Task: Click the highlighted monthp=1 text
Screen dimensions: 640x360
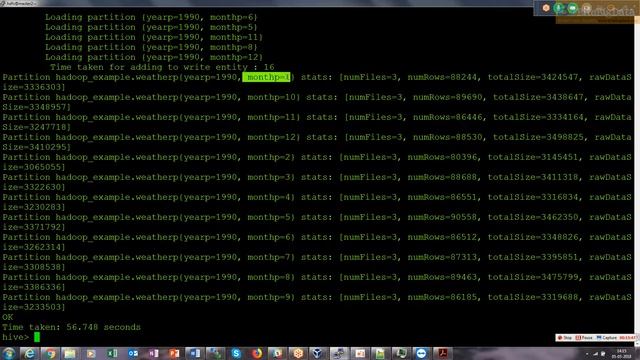Action: click(x=267, y=77)
